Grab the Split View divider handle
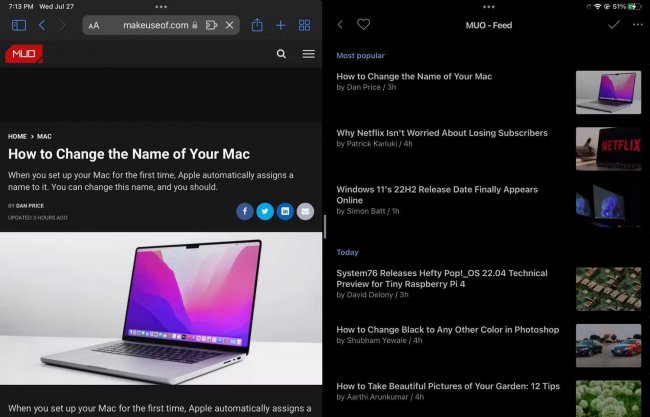Image resolution: width=650 pixels, height=417 pixels. [325, 226]
